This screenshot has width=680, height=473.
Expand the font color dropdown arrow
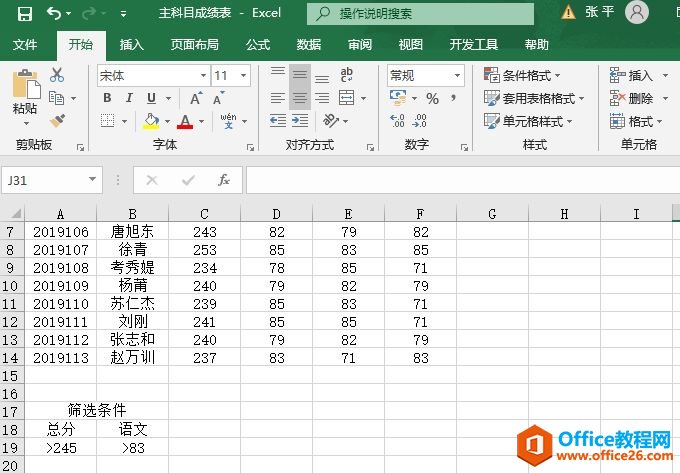tap(202, 121)
